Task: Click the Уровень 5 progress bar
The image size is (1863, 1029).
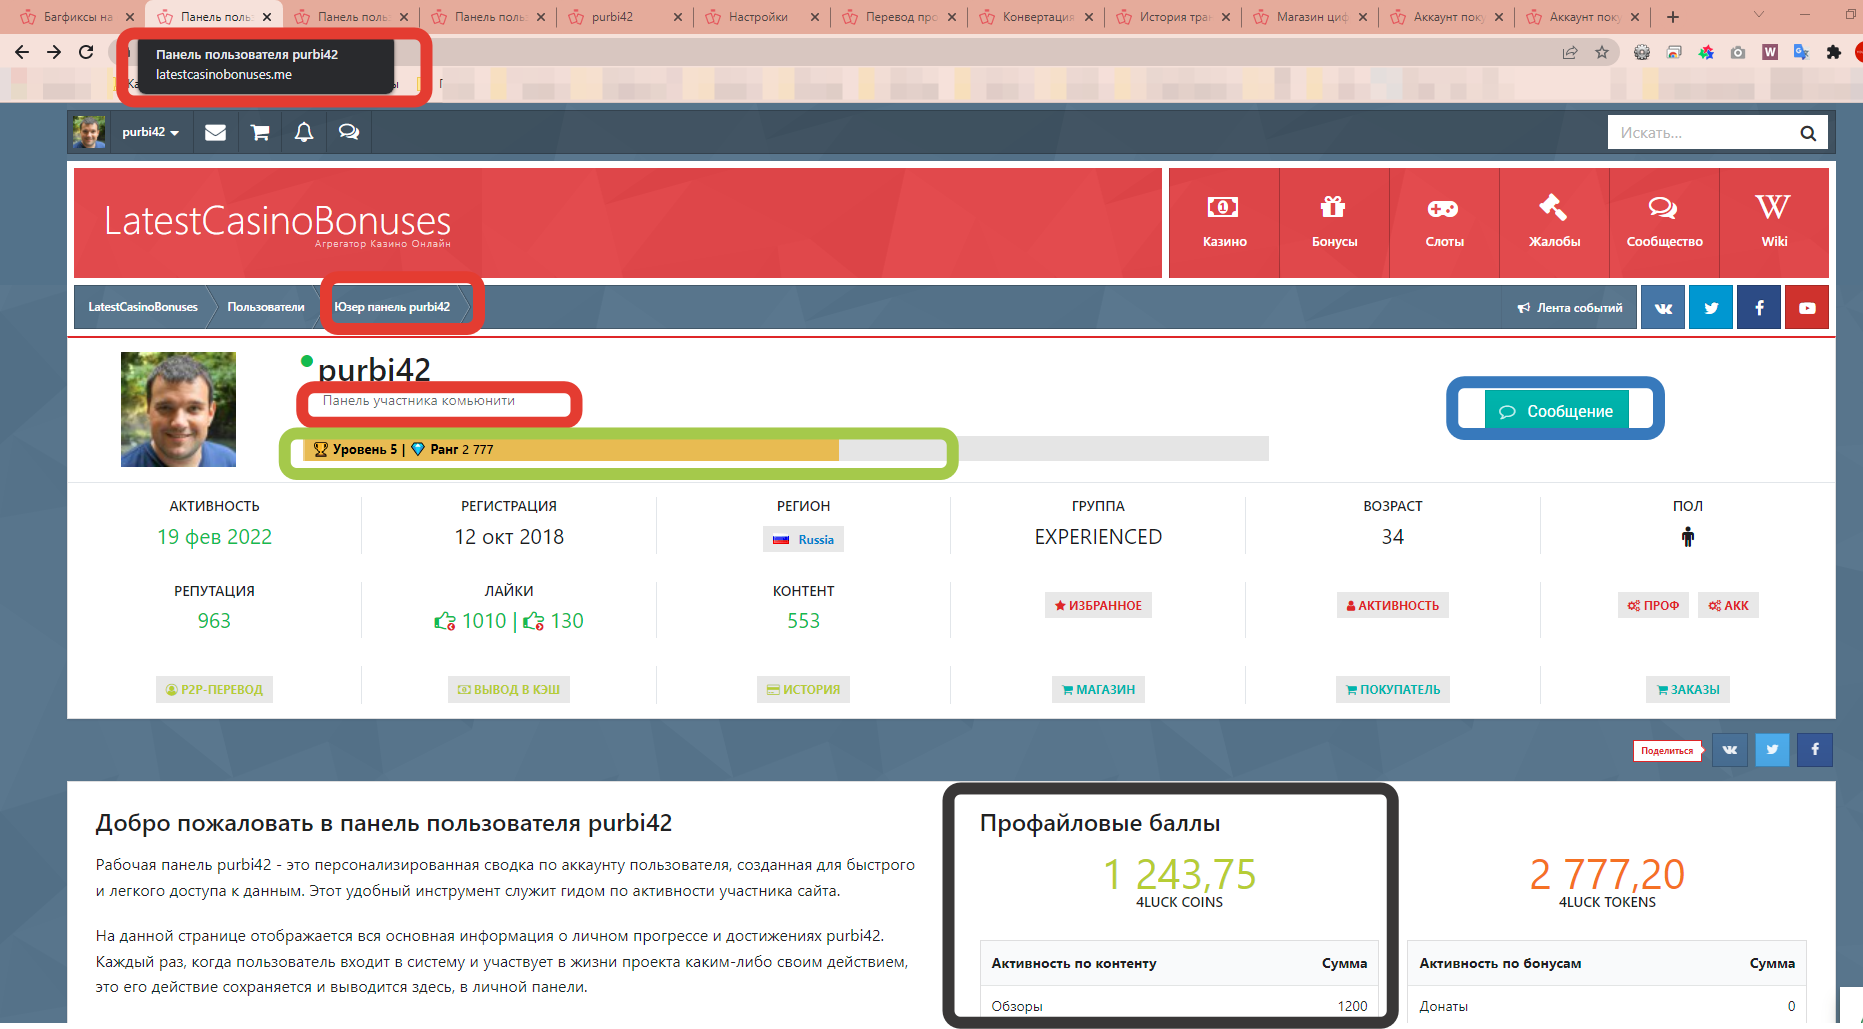Action: [618, 450]
